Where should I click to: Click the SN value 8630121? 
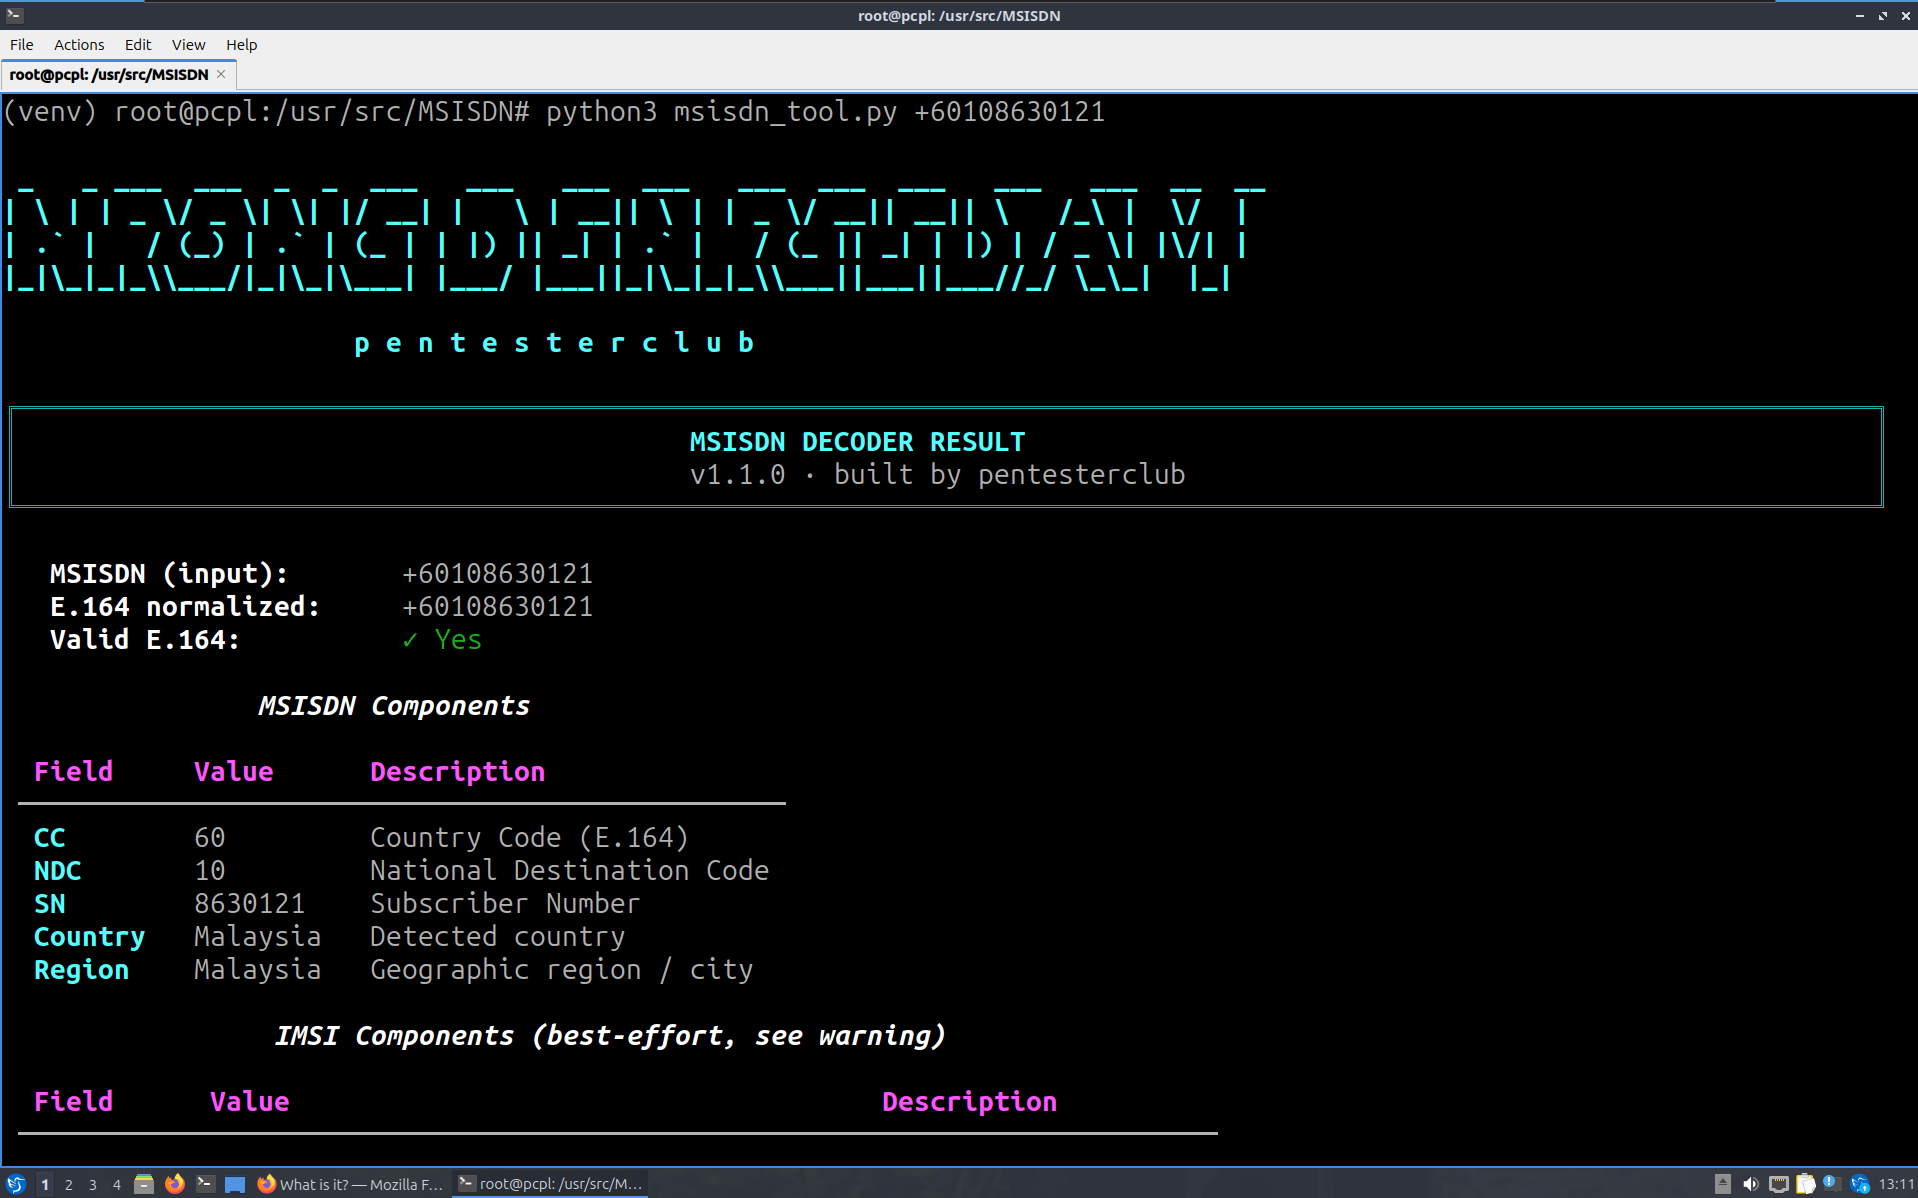[x=249, y=904]
